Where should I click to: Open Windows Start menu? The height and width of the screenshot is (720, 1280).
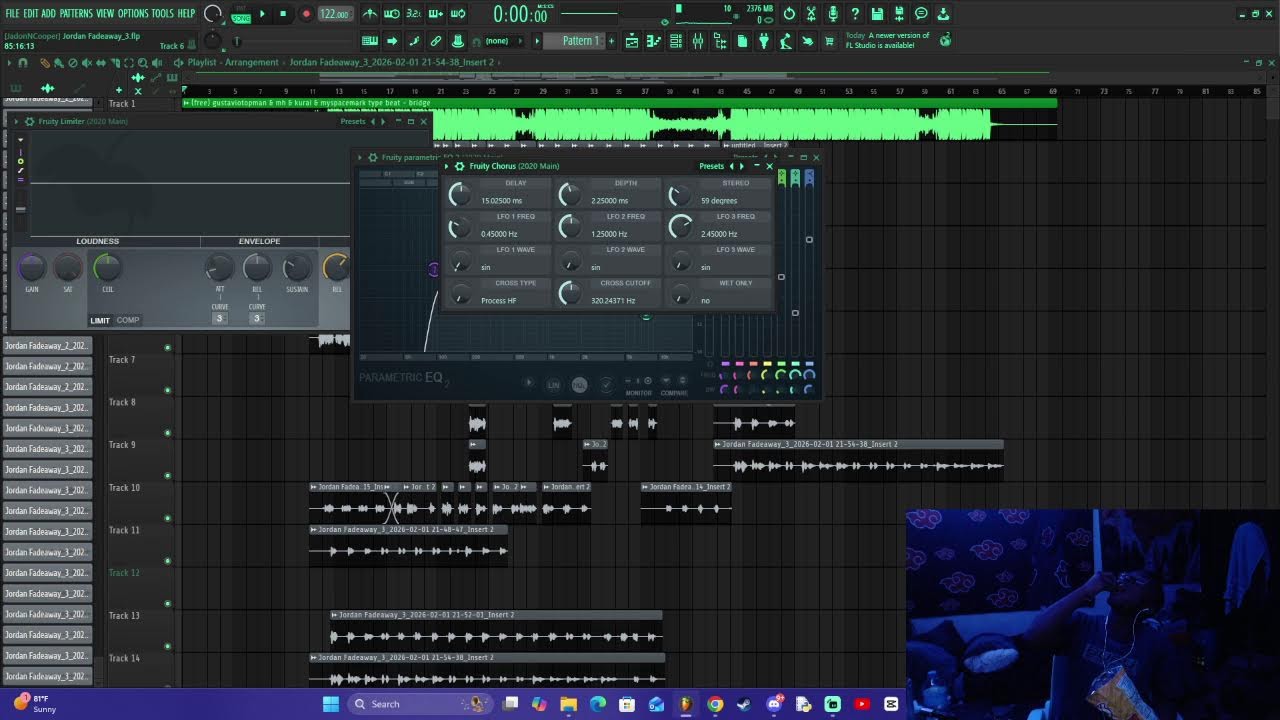tap(331, 704)
